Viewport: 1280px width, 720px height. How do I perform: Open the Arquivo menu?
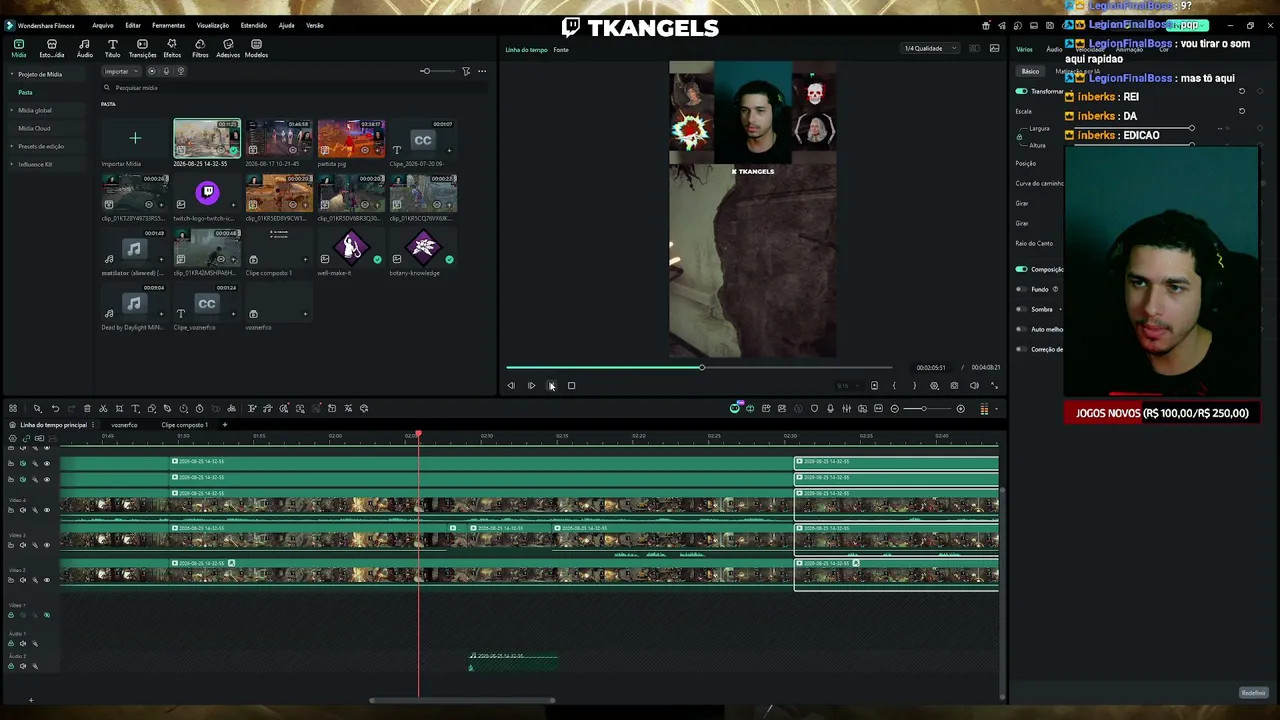[102, 25]
